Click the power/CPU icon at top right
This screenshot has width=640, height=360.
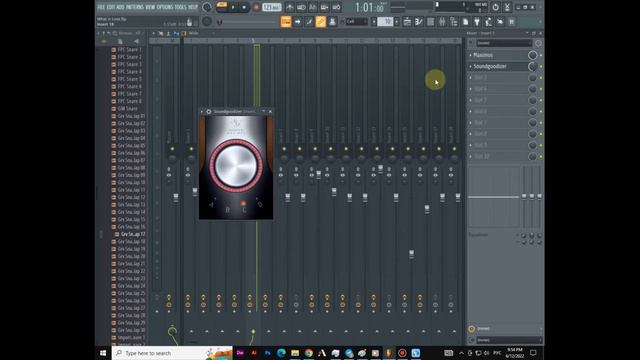click(x=495, y=7)
